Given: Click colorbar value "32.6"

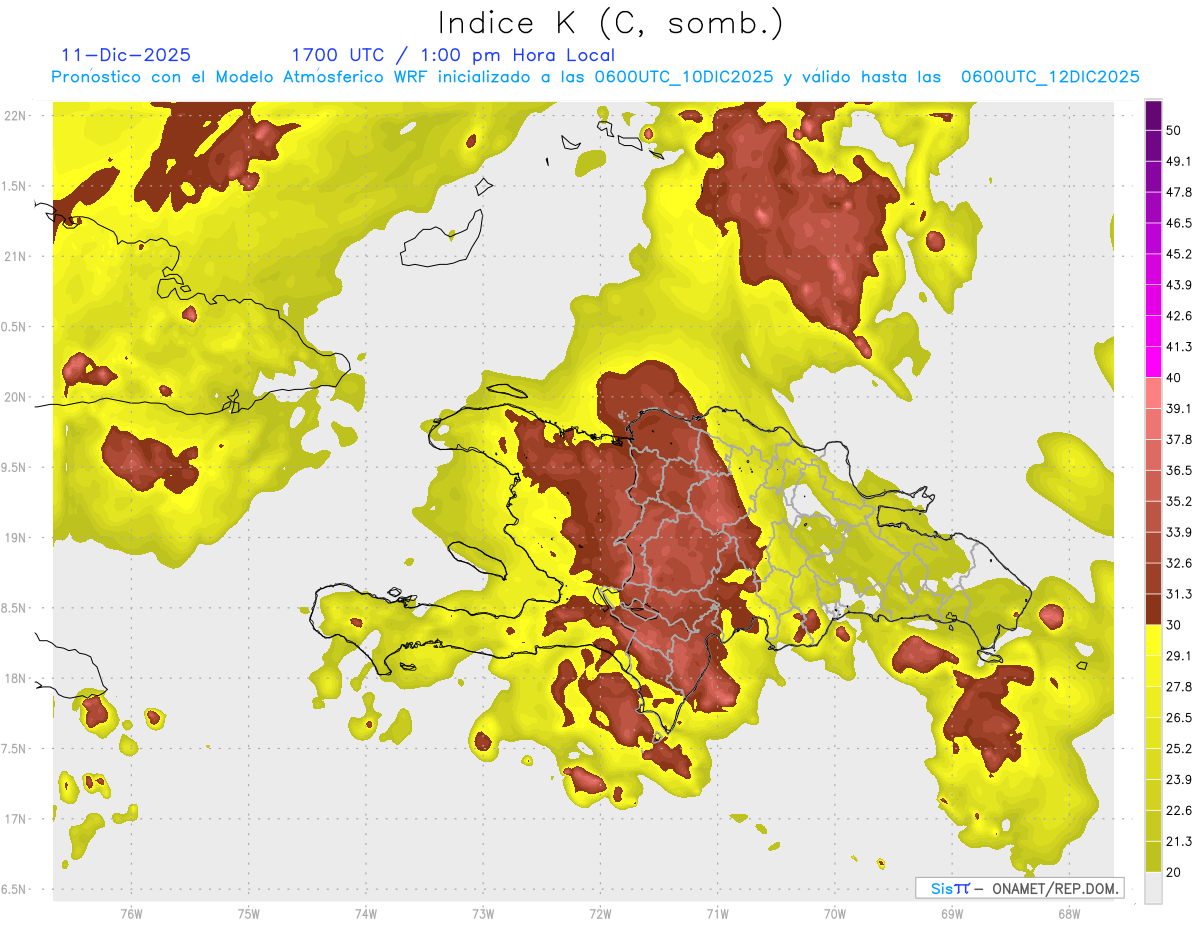Looking at the screenshot, I should 1180,563.
